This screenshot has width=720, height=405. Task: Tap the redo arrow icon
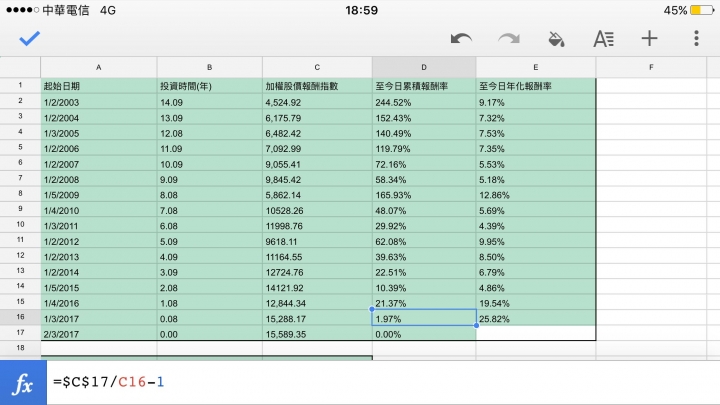click(x=509, y=39)
